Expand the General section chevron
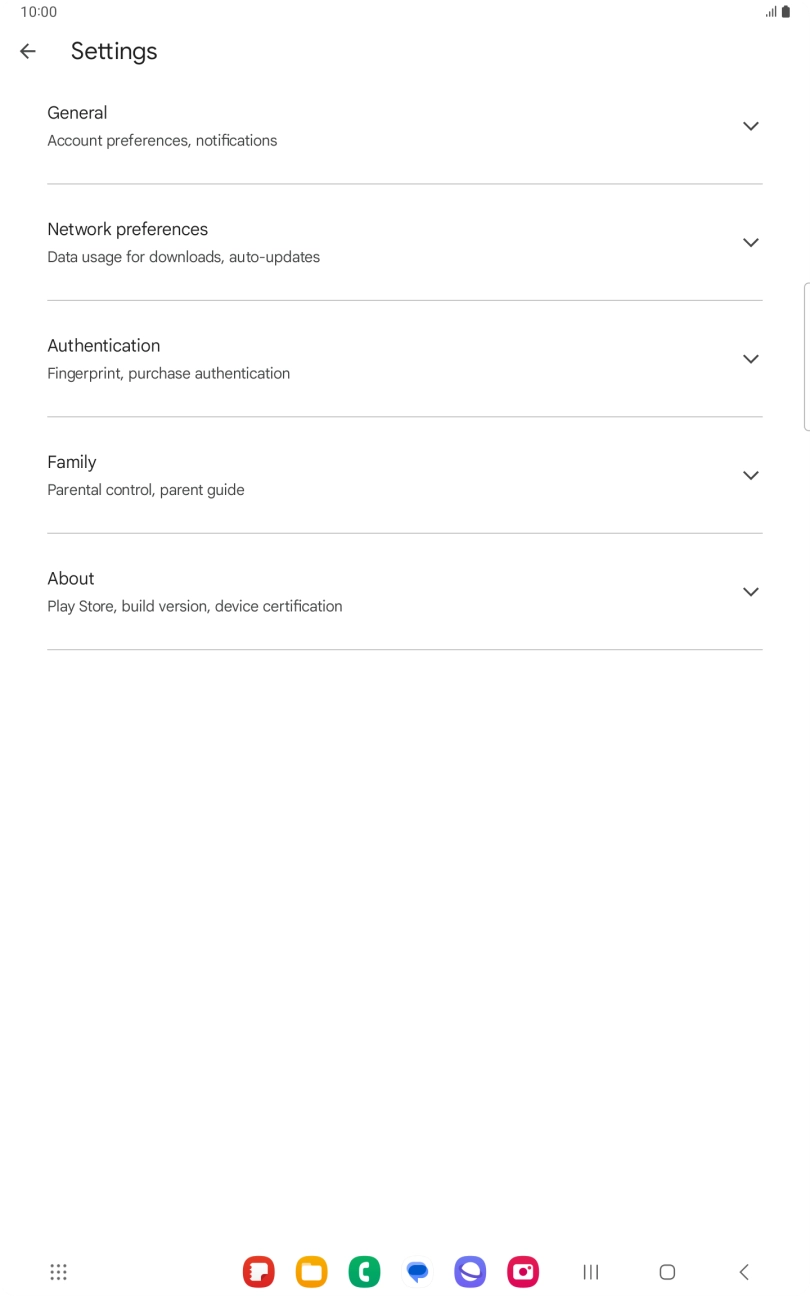The width and height of the screenshot is (810, 1296). pyautogui.click(x=751, y=126)
